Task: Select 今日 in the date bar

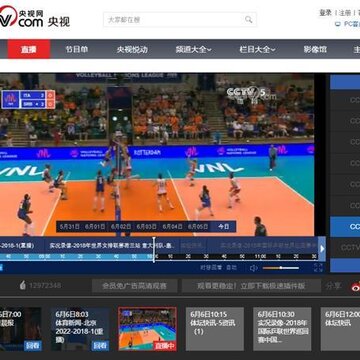Action: pos(223,227)
